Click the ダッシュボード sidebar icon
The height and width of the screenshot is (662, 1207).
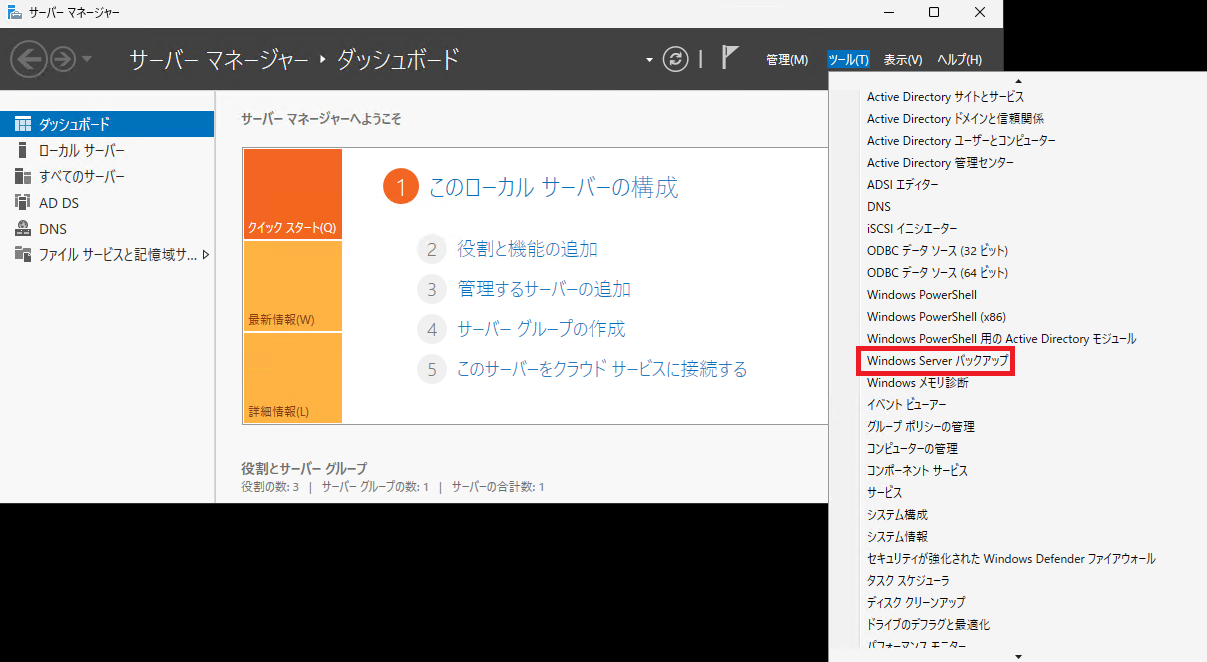tap(23, 124)
